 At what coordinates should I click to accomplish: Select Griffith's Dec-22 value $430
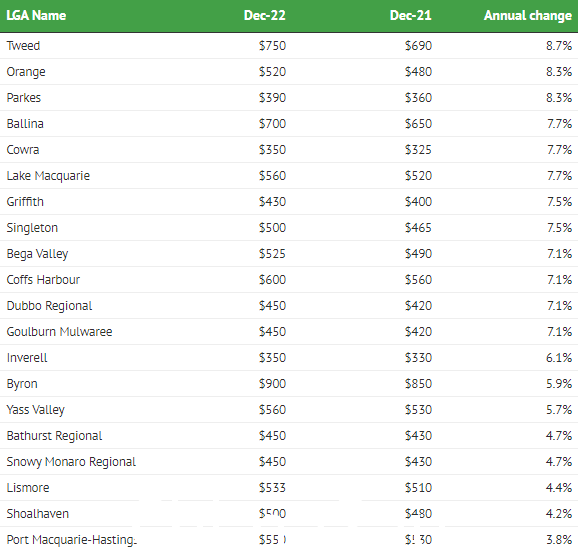[272, 202]
